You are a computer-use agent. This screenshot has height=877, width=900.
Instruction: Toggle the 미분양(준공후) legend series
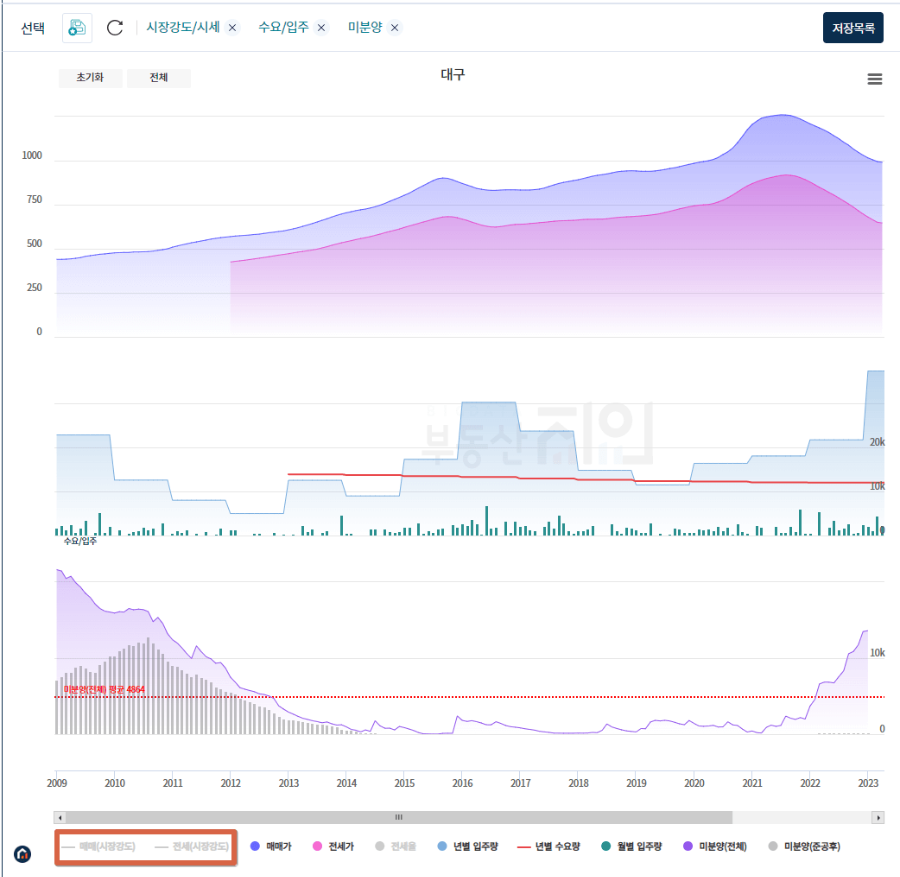804,847
